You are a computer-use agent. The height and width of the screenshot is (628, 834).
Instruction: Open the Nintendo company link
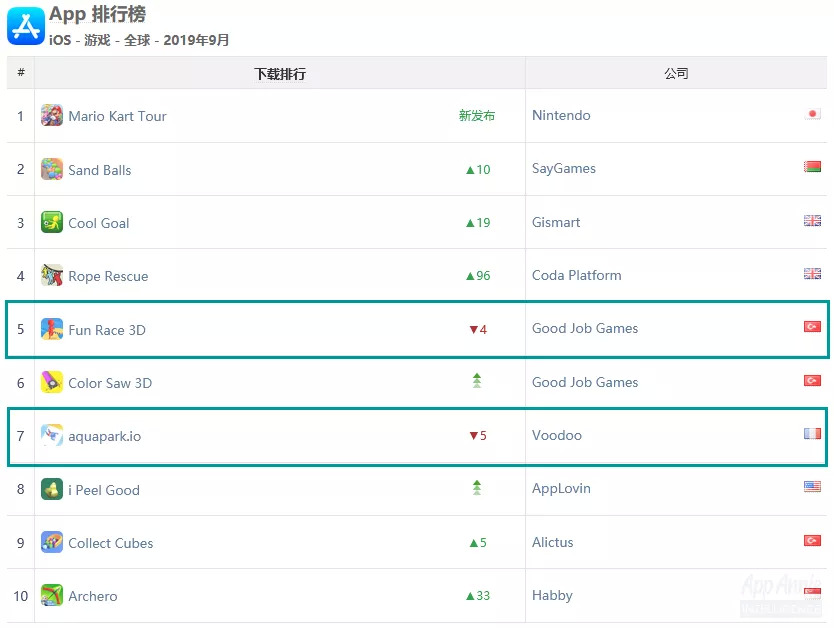[561, 116]
